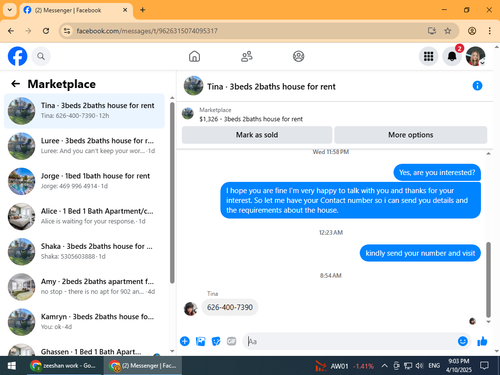
Task: Click the $1,326 listing title link
Action: [251, 119]
